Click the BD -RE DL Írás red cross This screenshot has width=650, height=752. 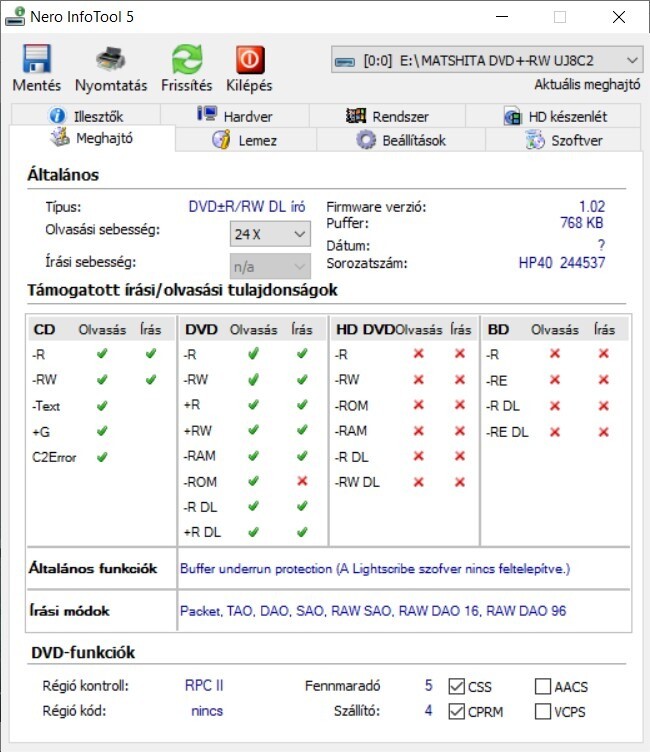603,432
